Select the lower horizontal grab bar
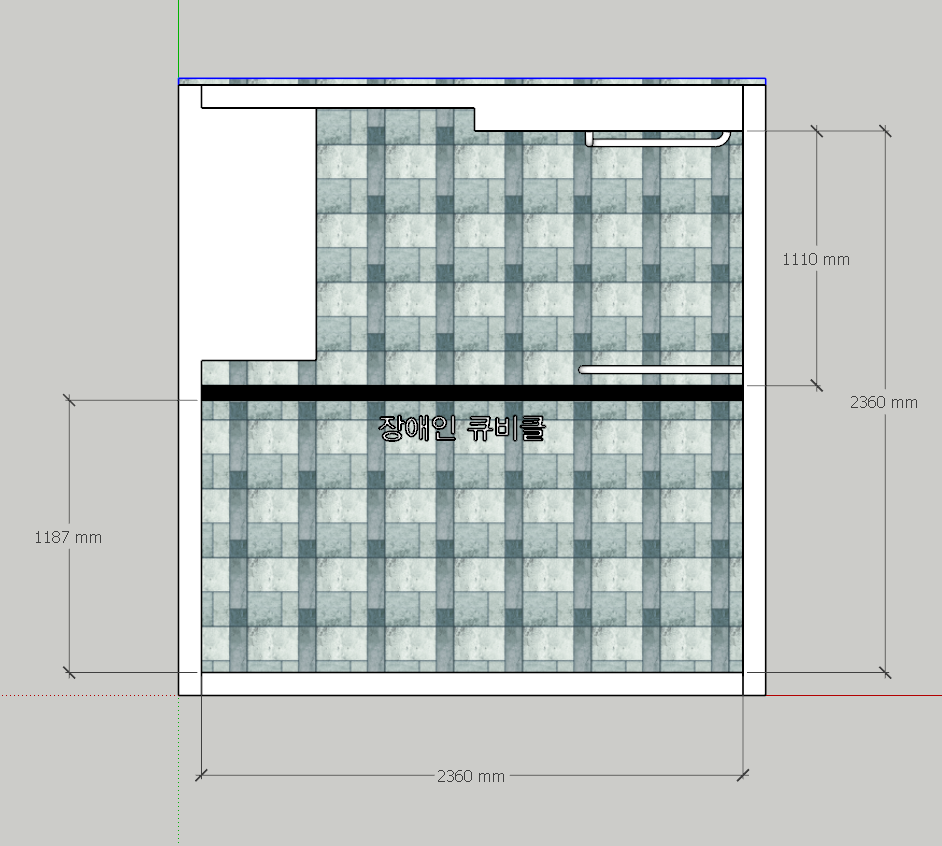Image resolution: width=942 pixels, height=846 pixels. coord(660,370)
